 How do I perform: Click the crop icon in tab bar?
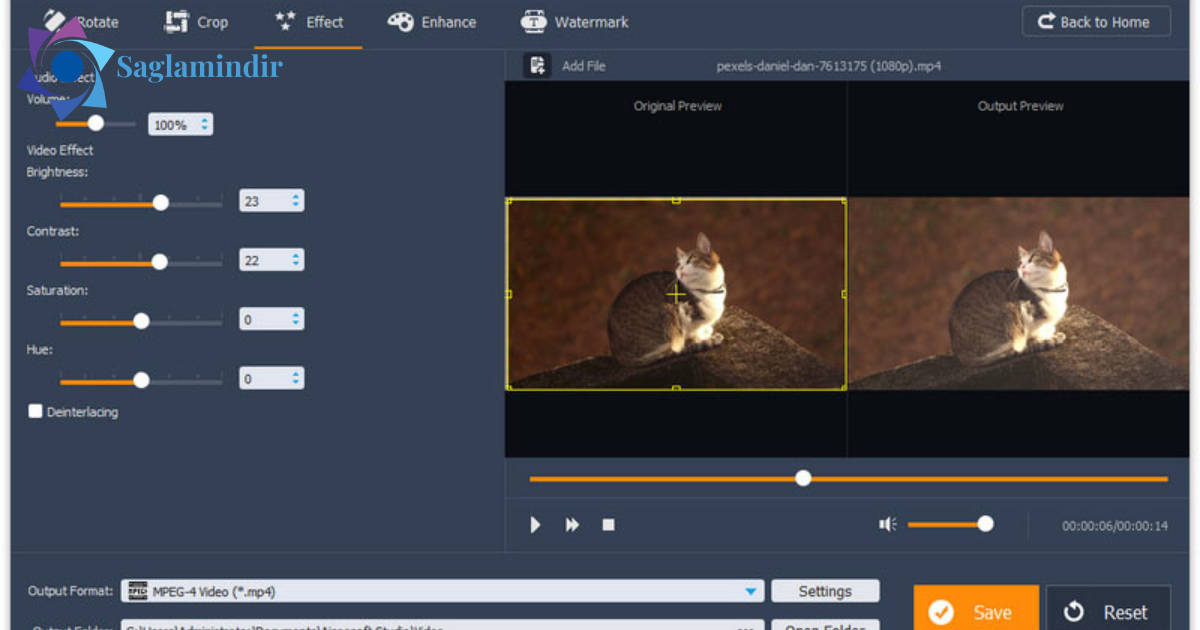[177, 22]
